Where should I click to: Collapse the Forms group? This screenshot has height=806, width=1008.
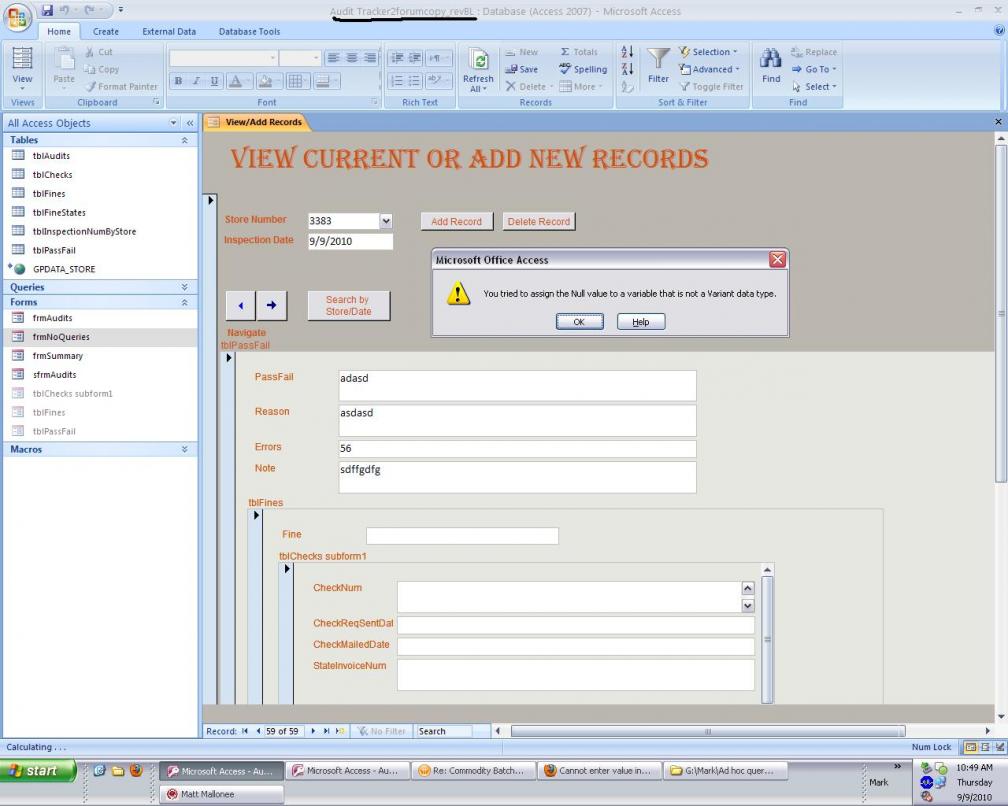click(x=184, y=302)
